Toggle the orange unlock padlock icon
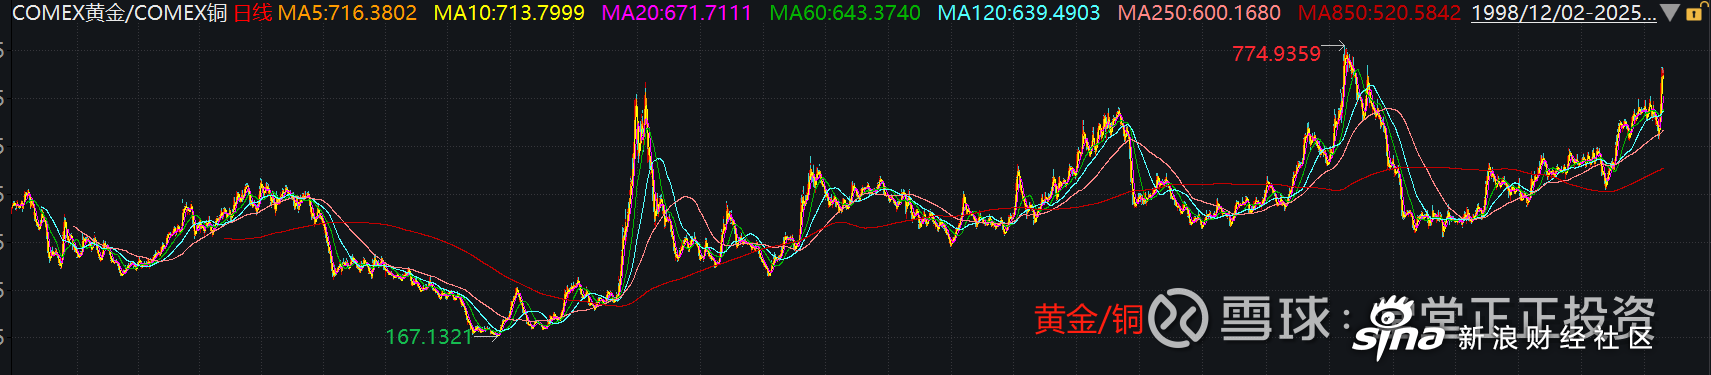 [x=1694, y=13]
